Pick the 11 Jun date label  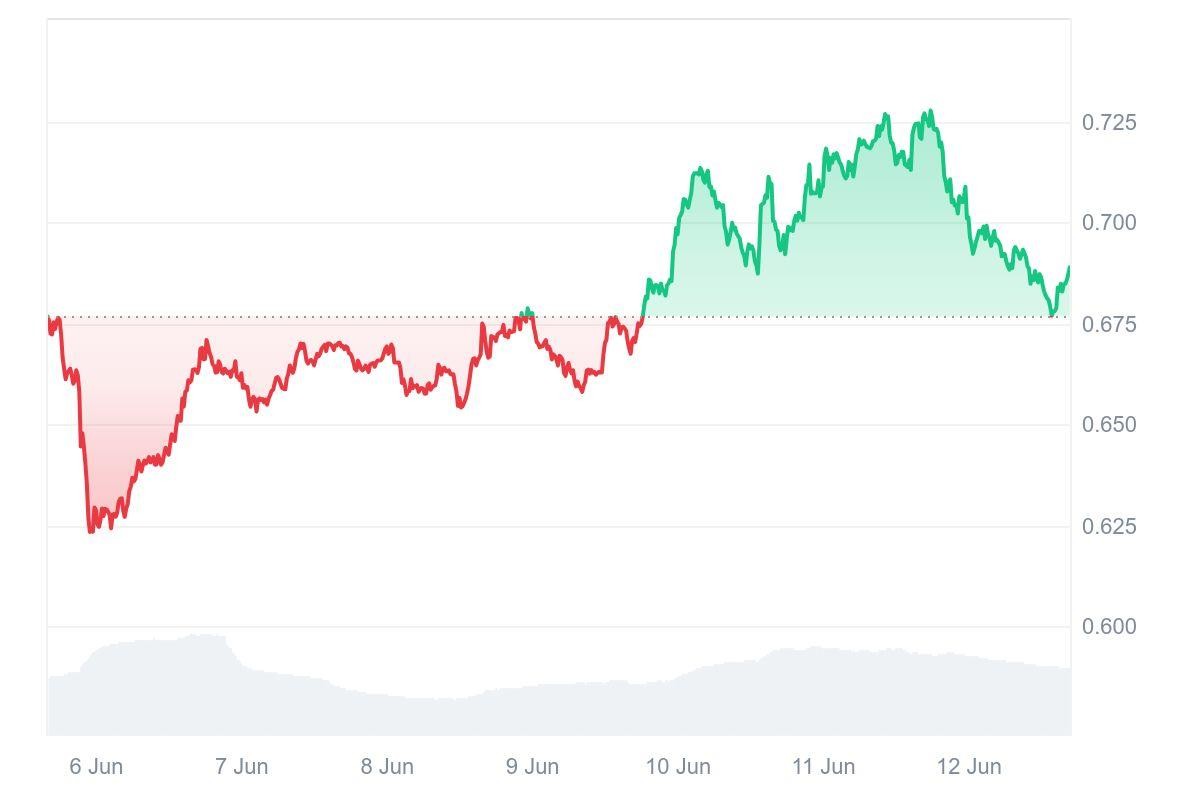823,767
